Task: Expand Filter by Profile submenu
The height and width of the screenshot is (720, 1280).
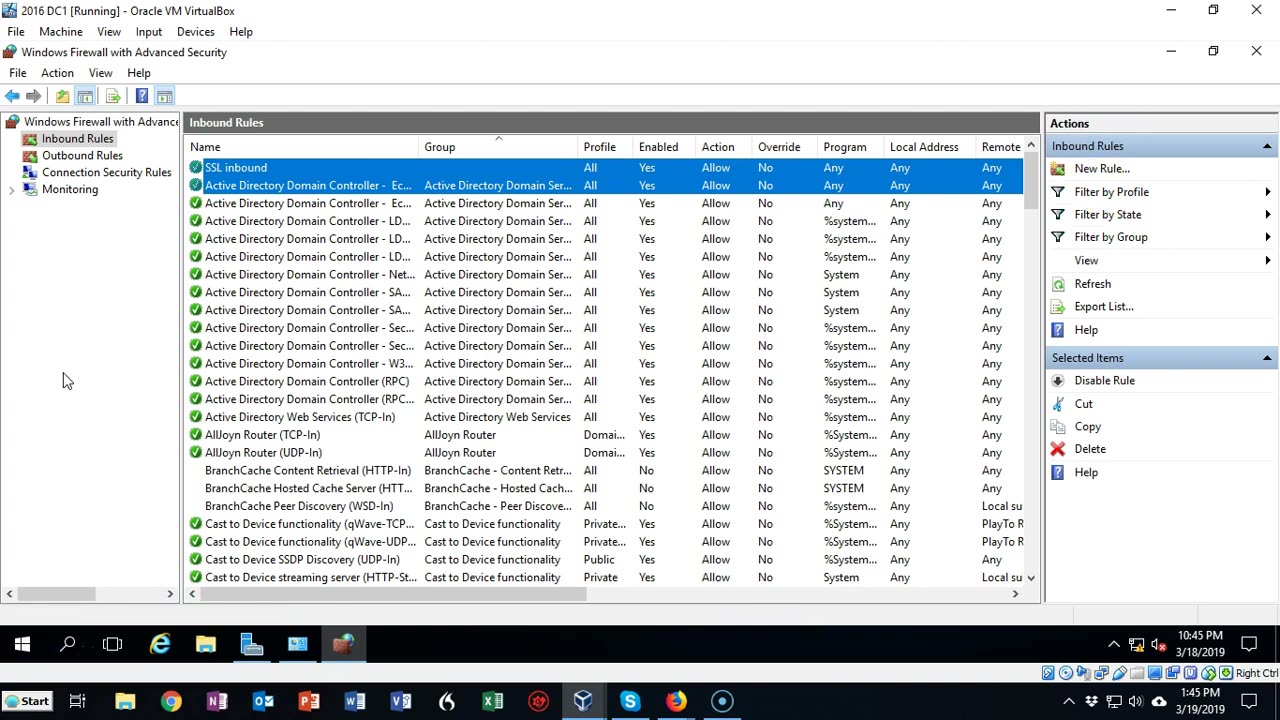Action: pyautogui.click(x=1268, y=192)
